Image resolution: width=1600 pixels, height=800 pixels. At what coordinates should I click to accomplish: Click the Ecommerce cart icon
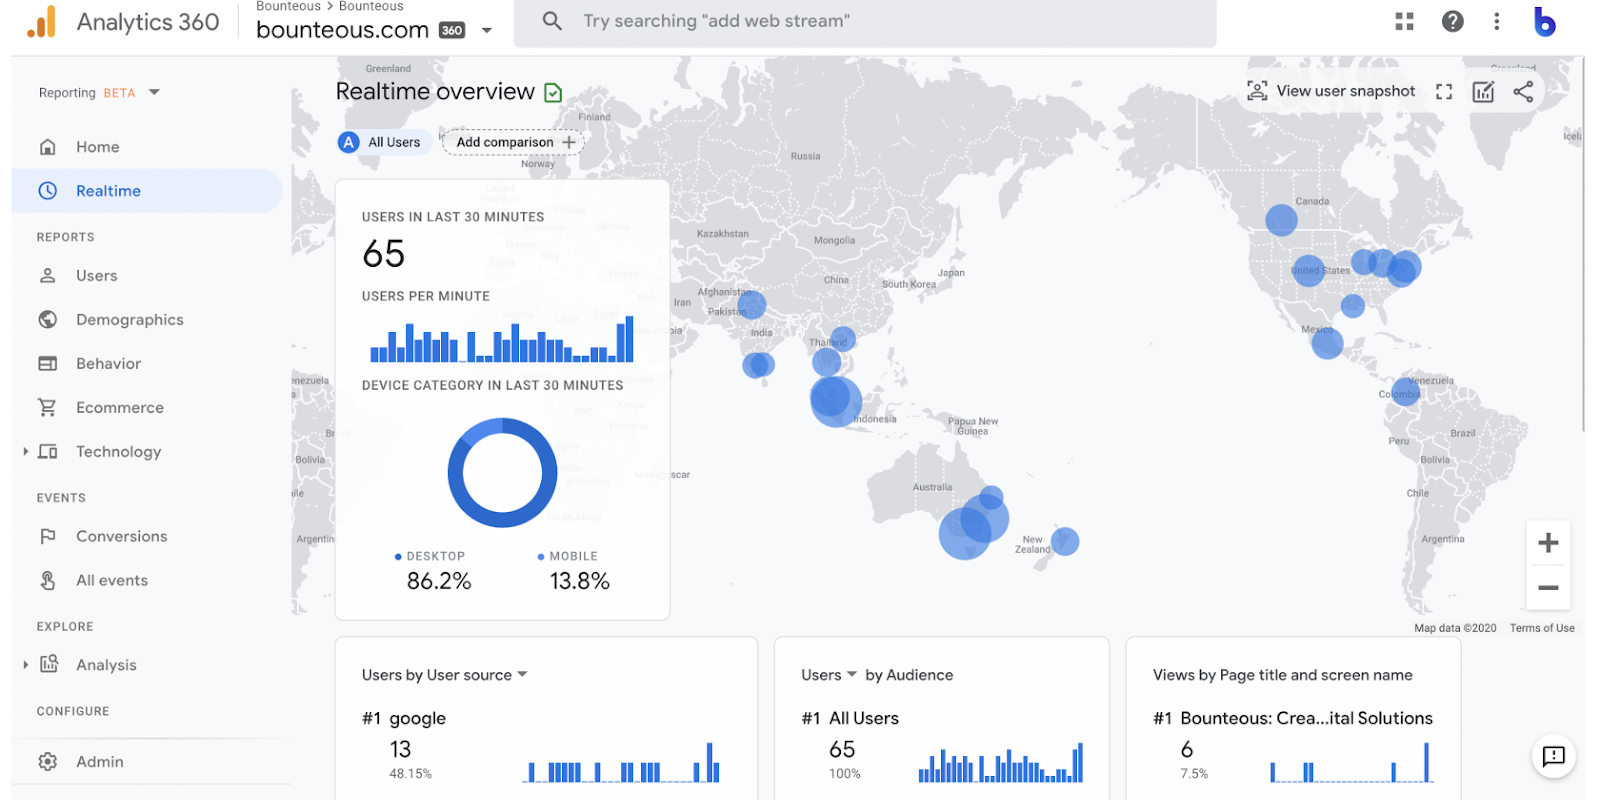pos(47,408)
